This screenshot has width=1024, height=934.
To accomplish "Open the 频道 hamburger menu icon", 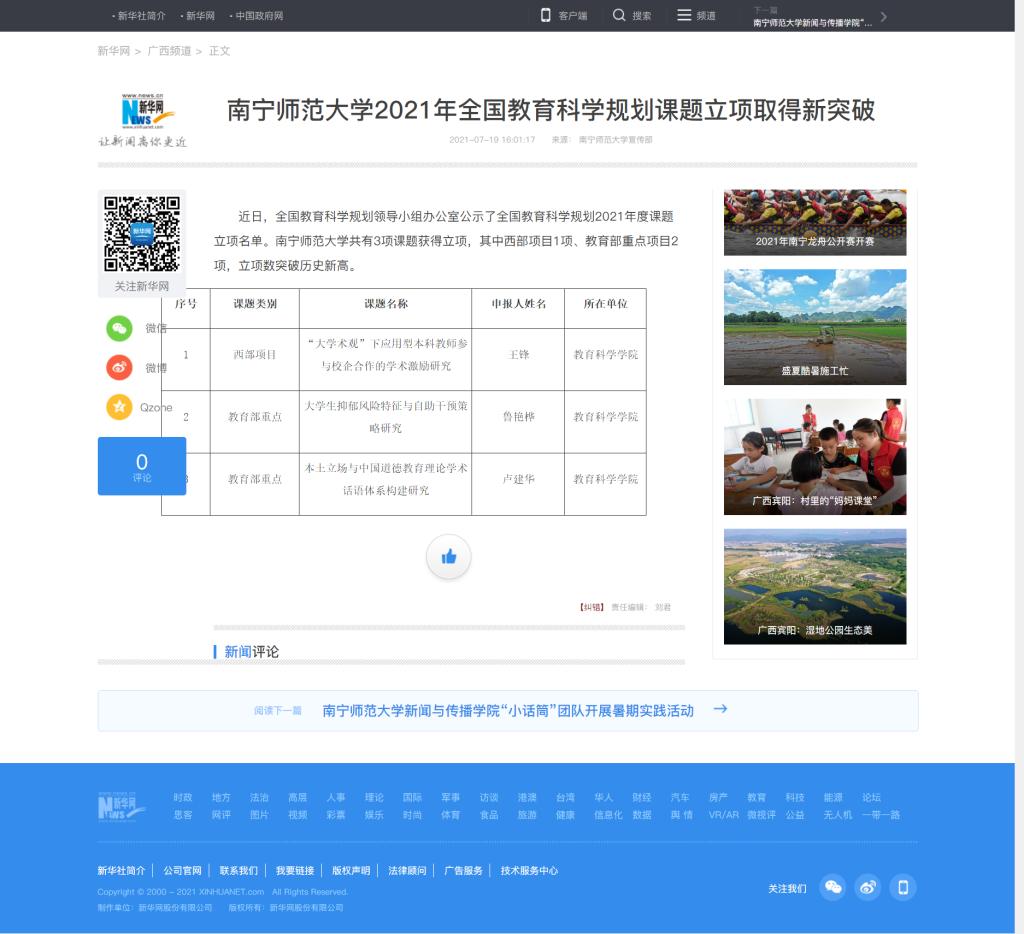I will (x=684, y=15).
